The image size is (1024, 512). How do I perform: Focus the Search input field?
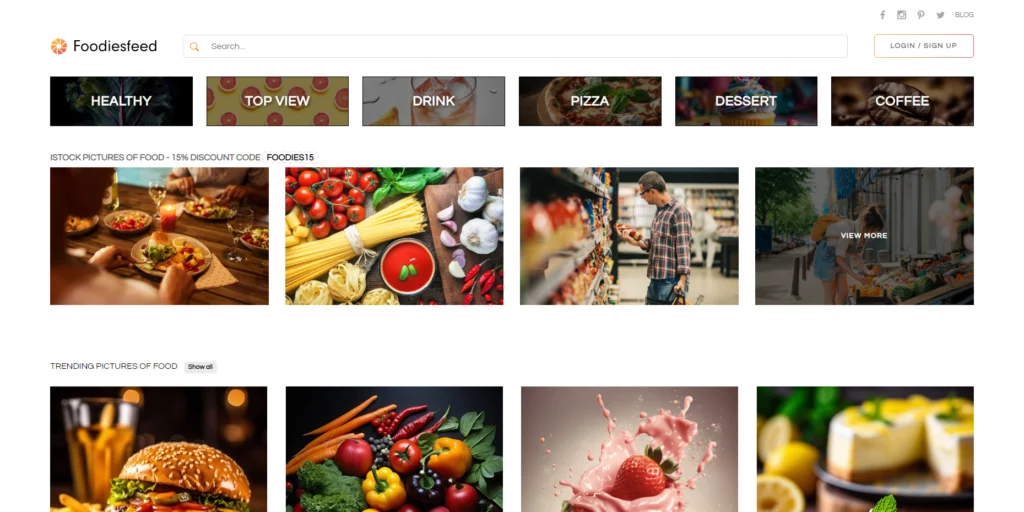[x=515, y=46]
